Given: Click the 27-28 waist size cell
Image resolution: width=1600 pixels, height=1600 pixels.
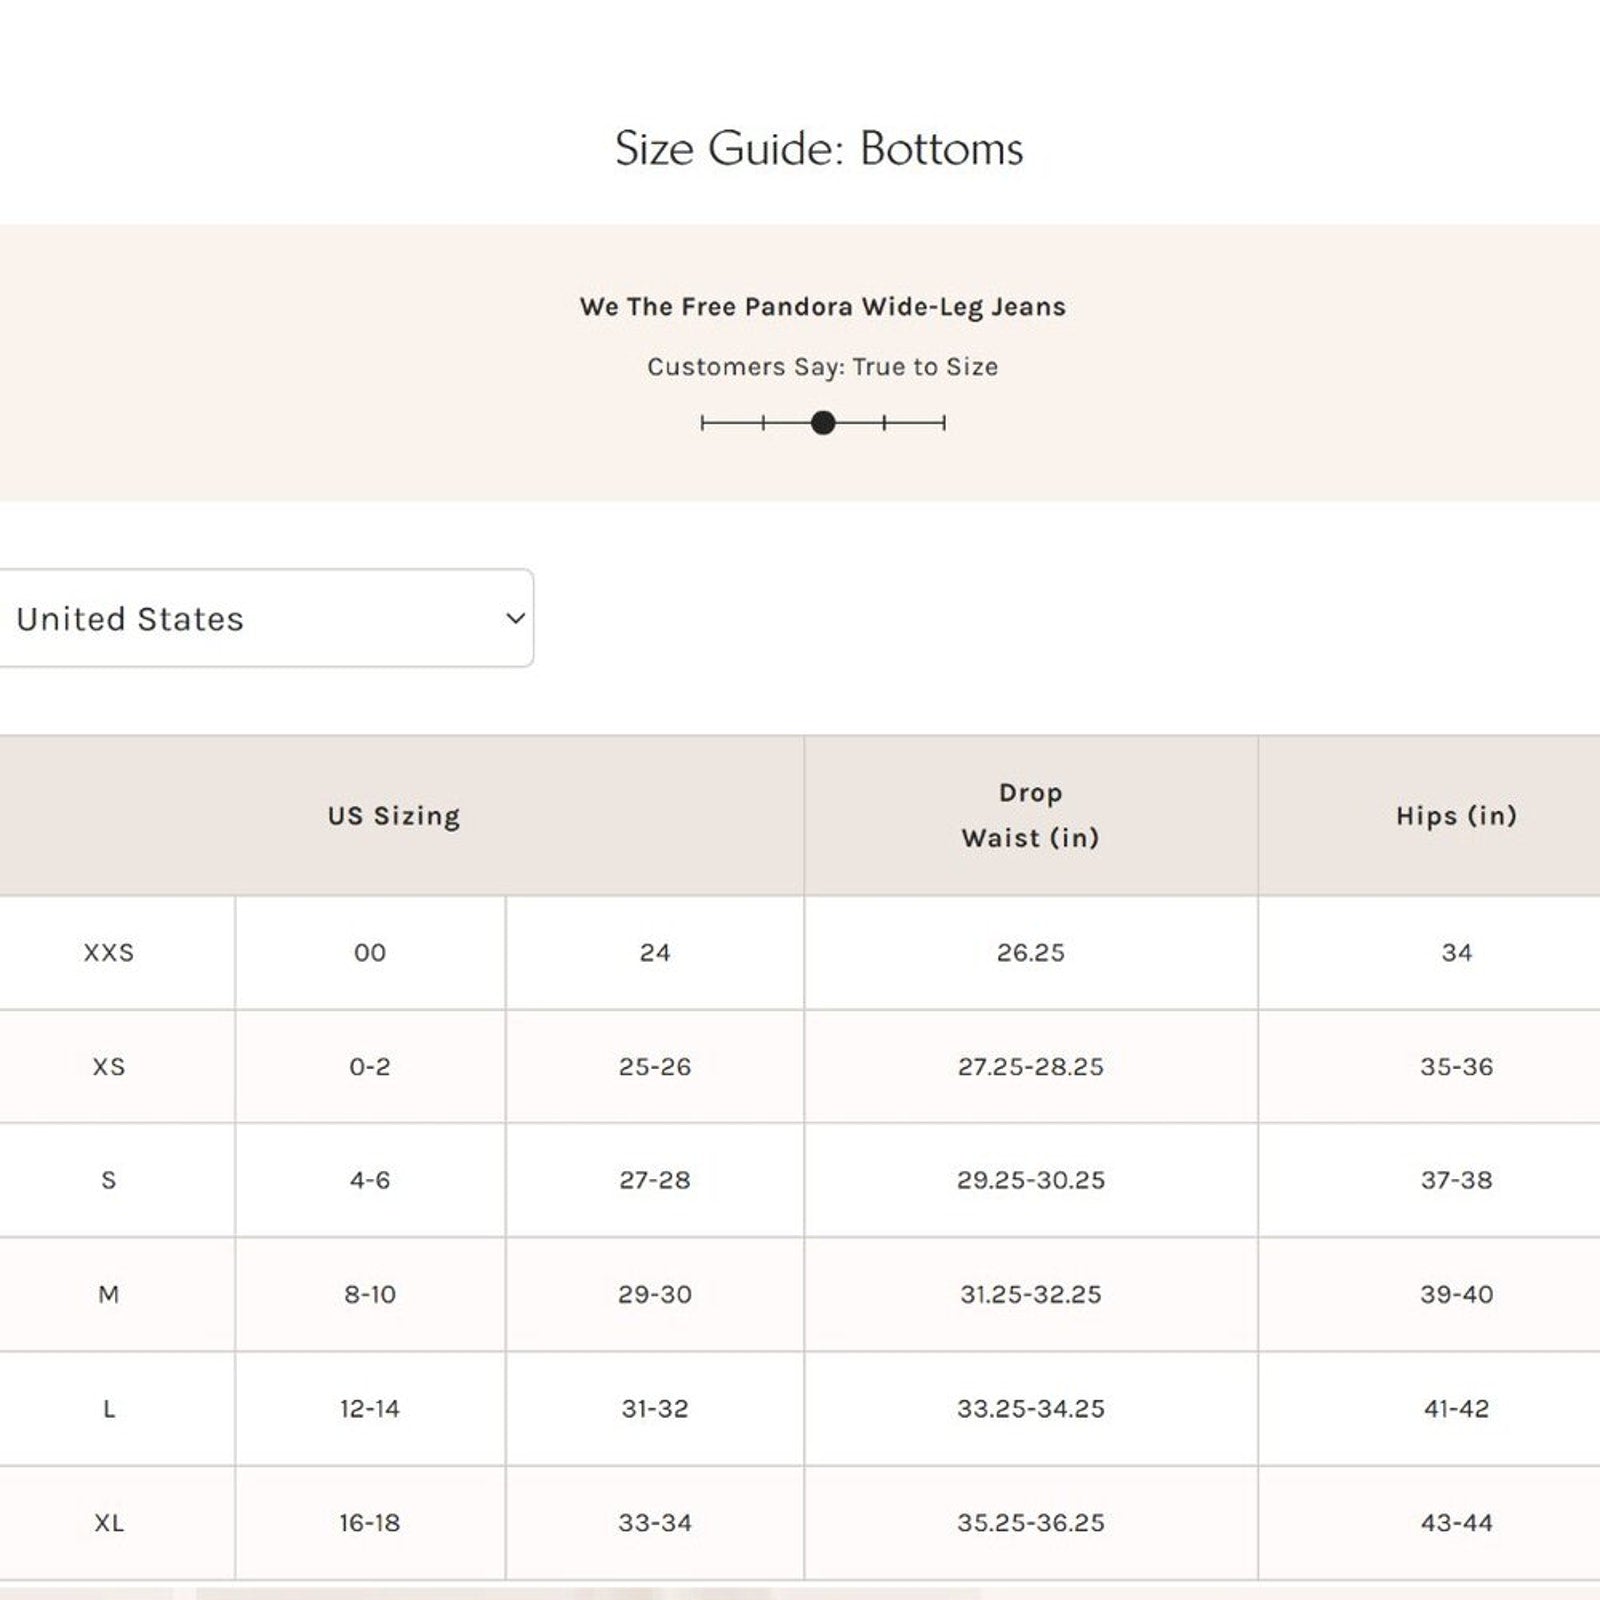Looking at the screenshot, I should (655, 1181).
